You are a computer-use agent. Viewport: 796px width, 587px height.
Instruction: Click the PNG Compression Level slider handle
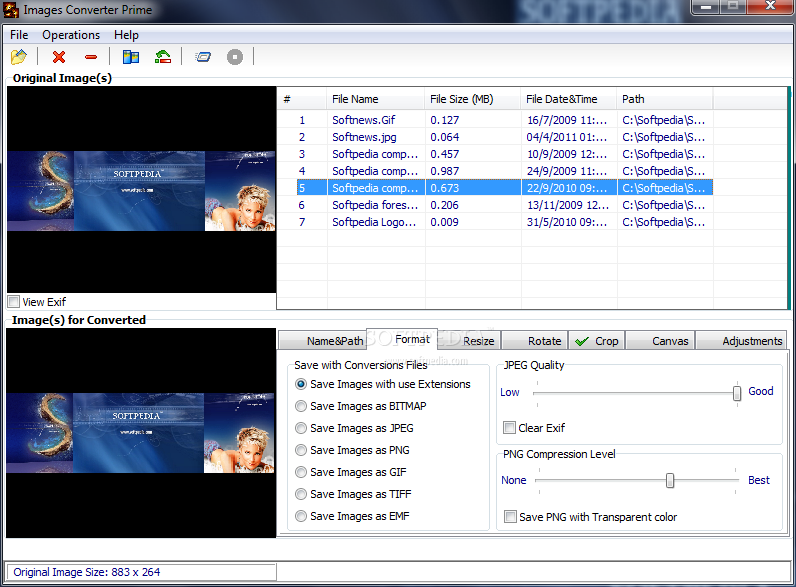point(670,480)
